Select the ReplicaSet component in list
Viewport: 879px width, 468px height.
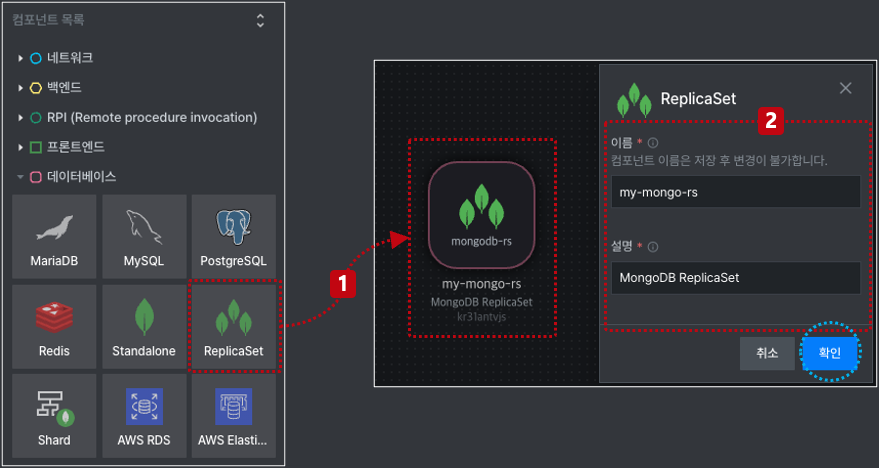[x=234, y=326]
